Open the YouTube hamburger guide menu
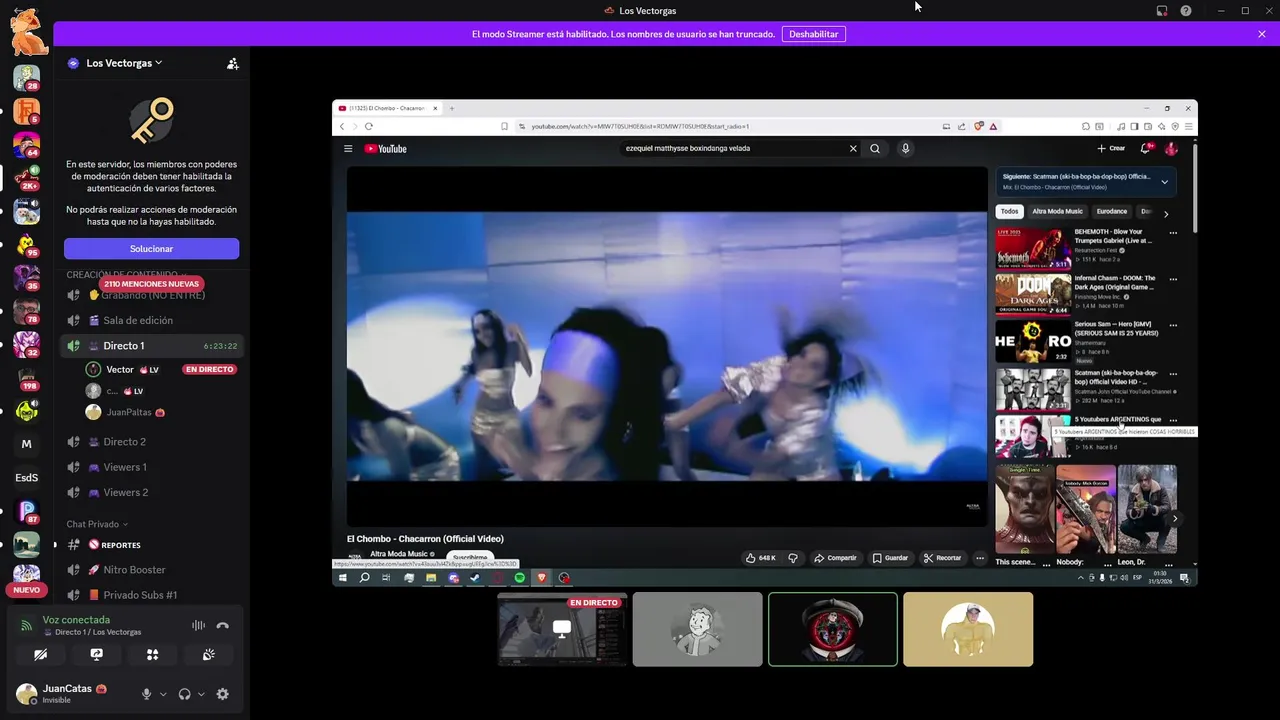Image resolution: width=1280 pixels, height=720 pixels. coord(348,149)
